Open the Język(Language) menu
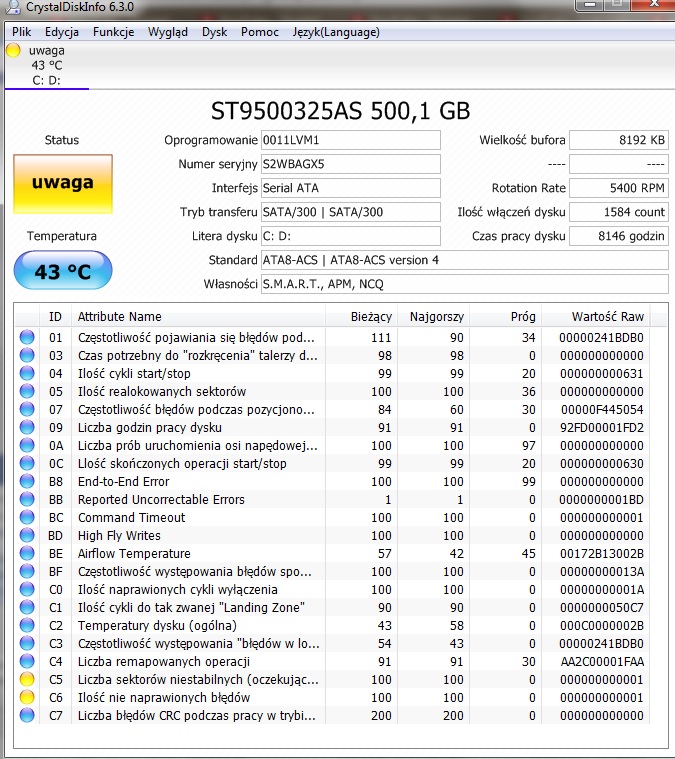The width and height of the screenshot is (675, 759). (336, 32)
